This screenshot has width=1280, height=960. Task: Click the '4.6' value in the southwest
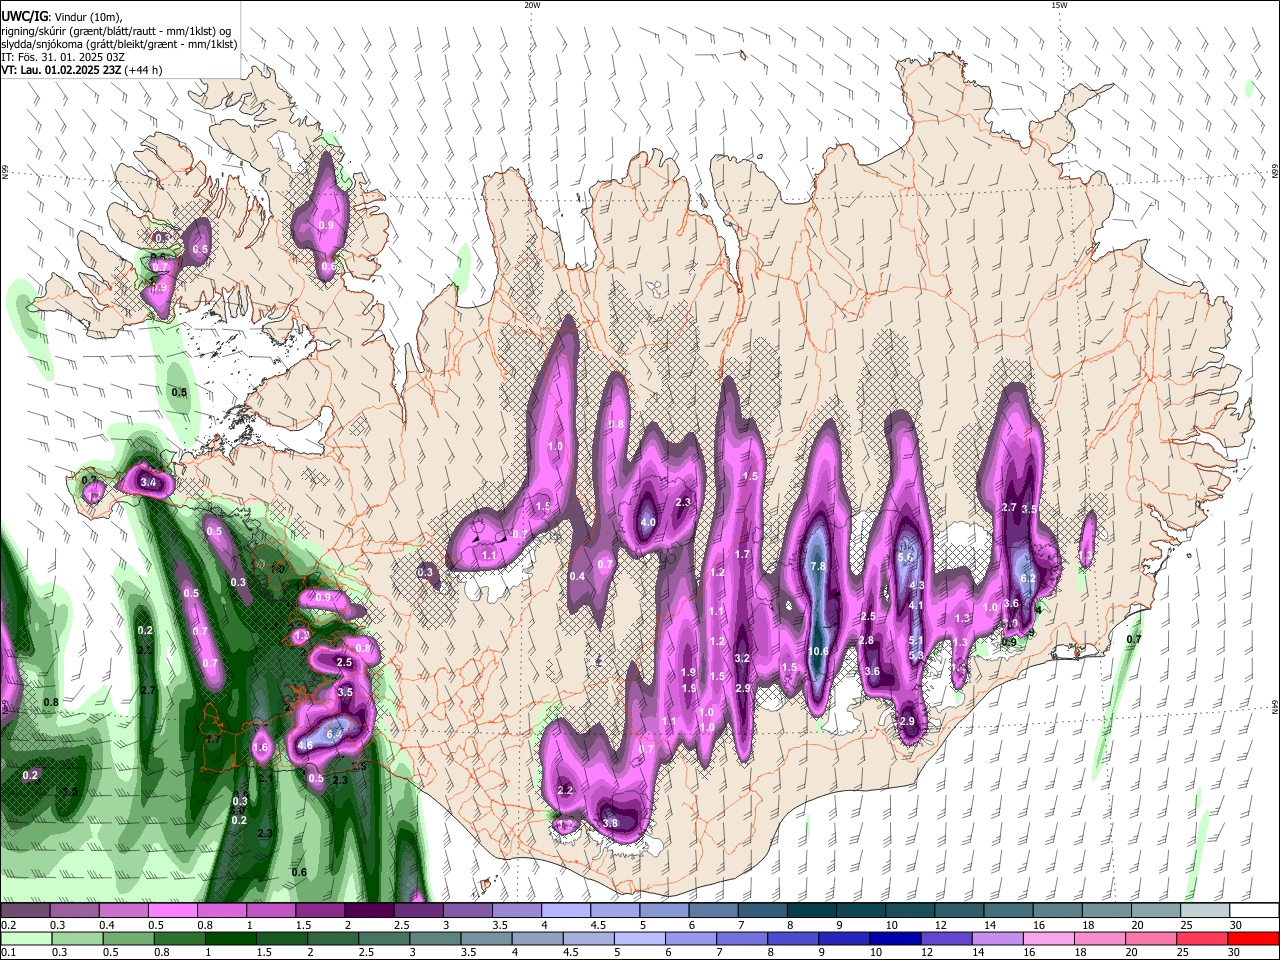point(305,745)
